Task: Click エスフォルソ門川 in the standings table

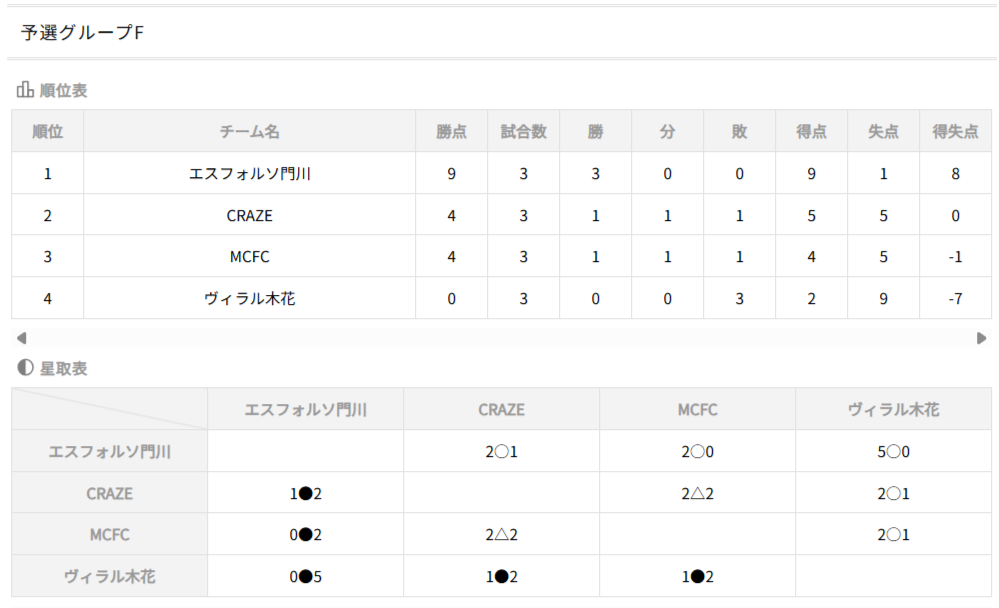Action: [249, 173]
